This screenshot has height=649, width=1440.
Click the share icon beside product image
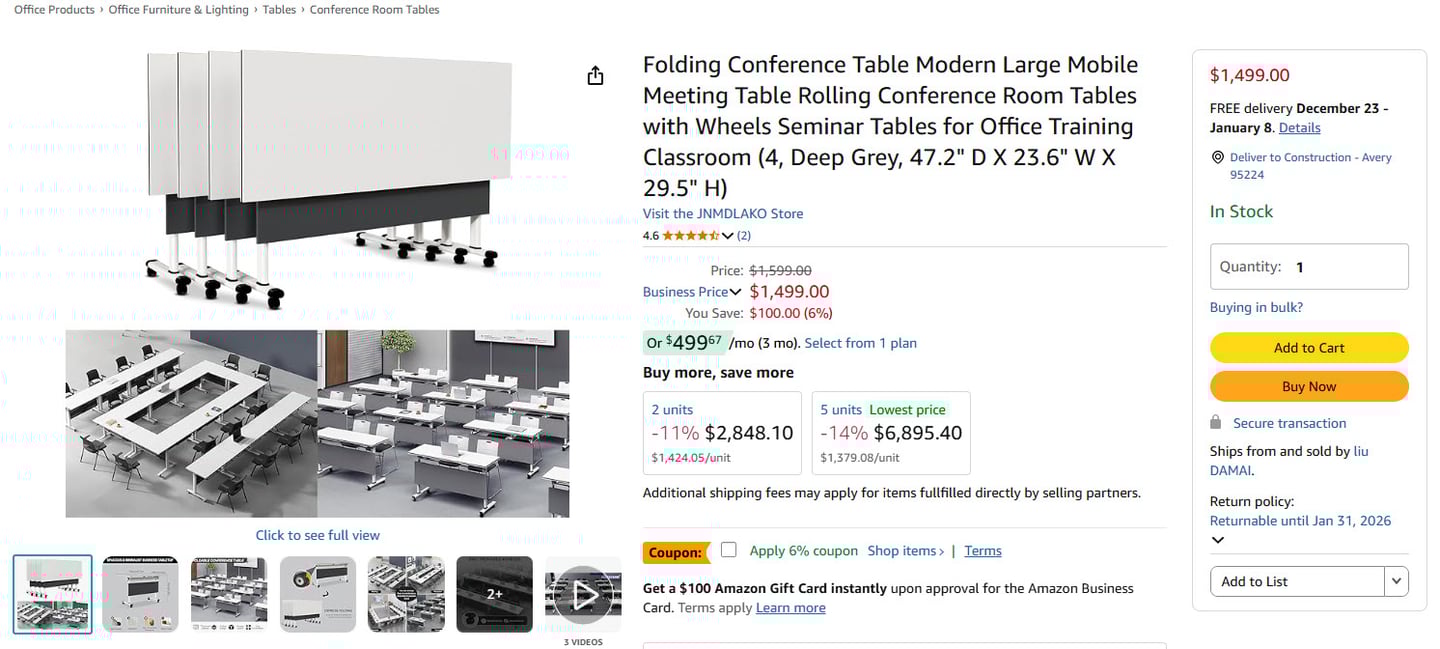point(595,76)
